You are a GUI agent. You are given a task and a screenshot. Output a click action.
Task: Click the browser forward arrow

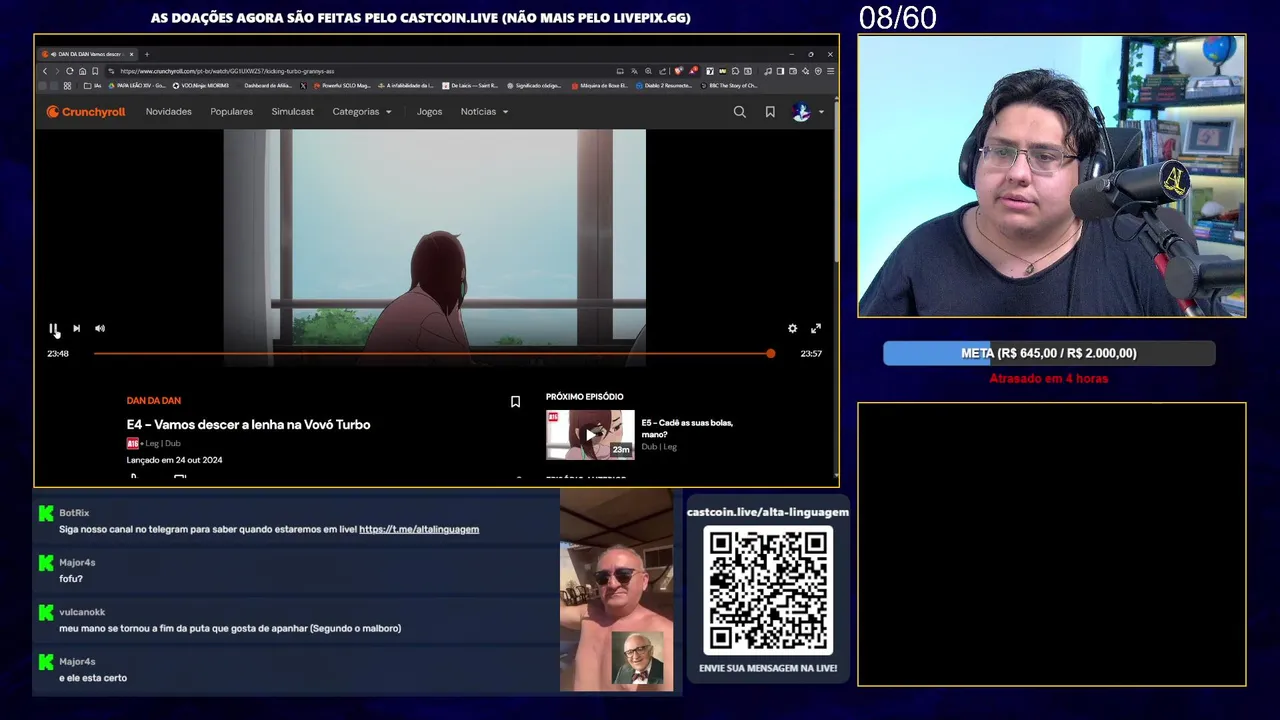[x=57, y=71]
